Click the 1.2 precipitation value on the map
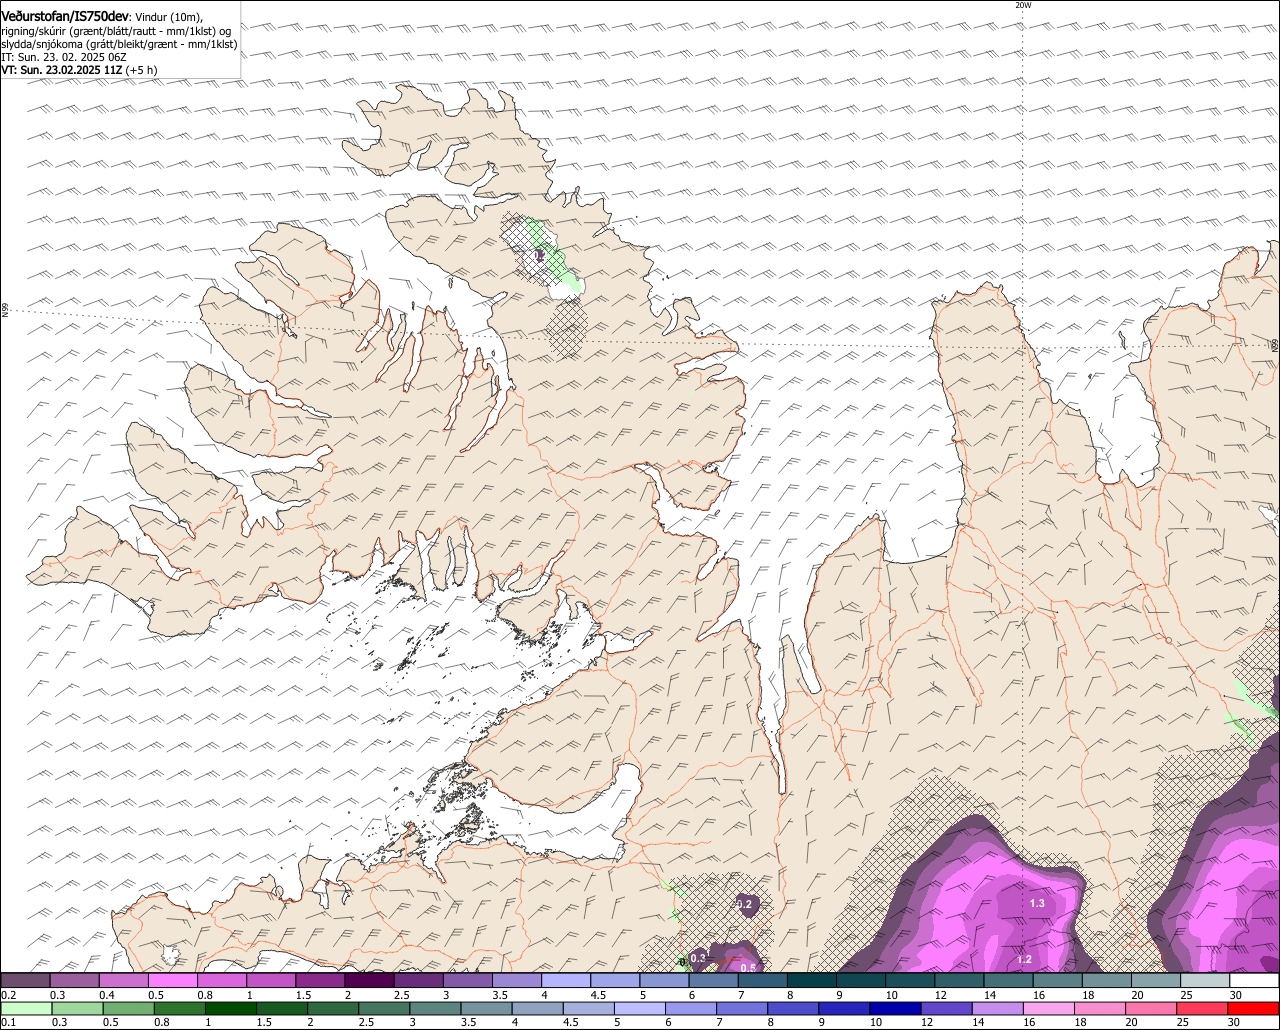 1024,959
